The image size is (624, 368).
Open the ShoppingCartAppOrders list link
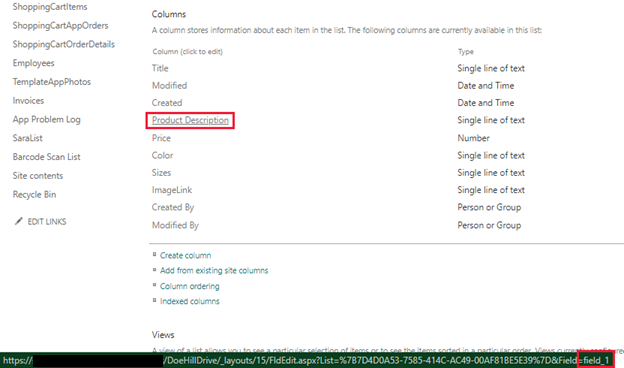60,25
